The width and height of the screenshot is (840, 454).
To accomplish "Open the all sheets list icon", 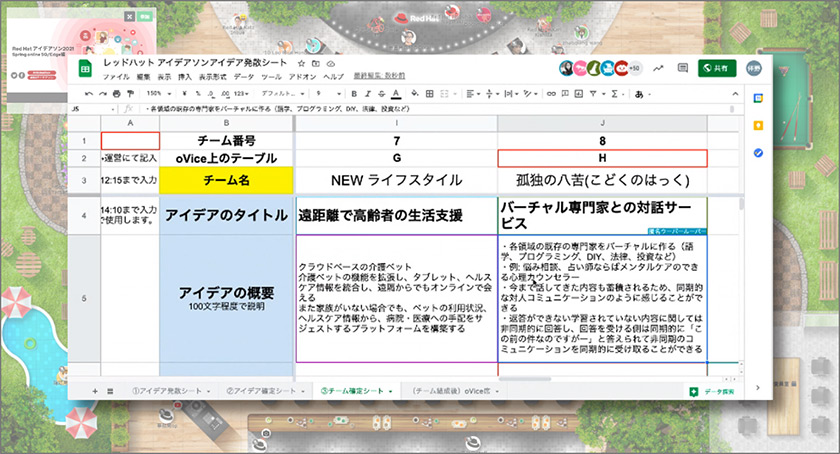I will [111, 389].
